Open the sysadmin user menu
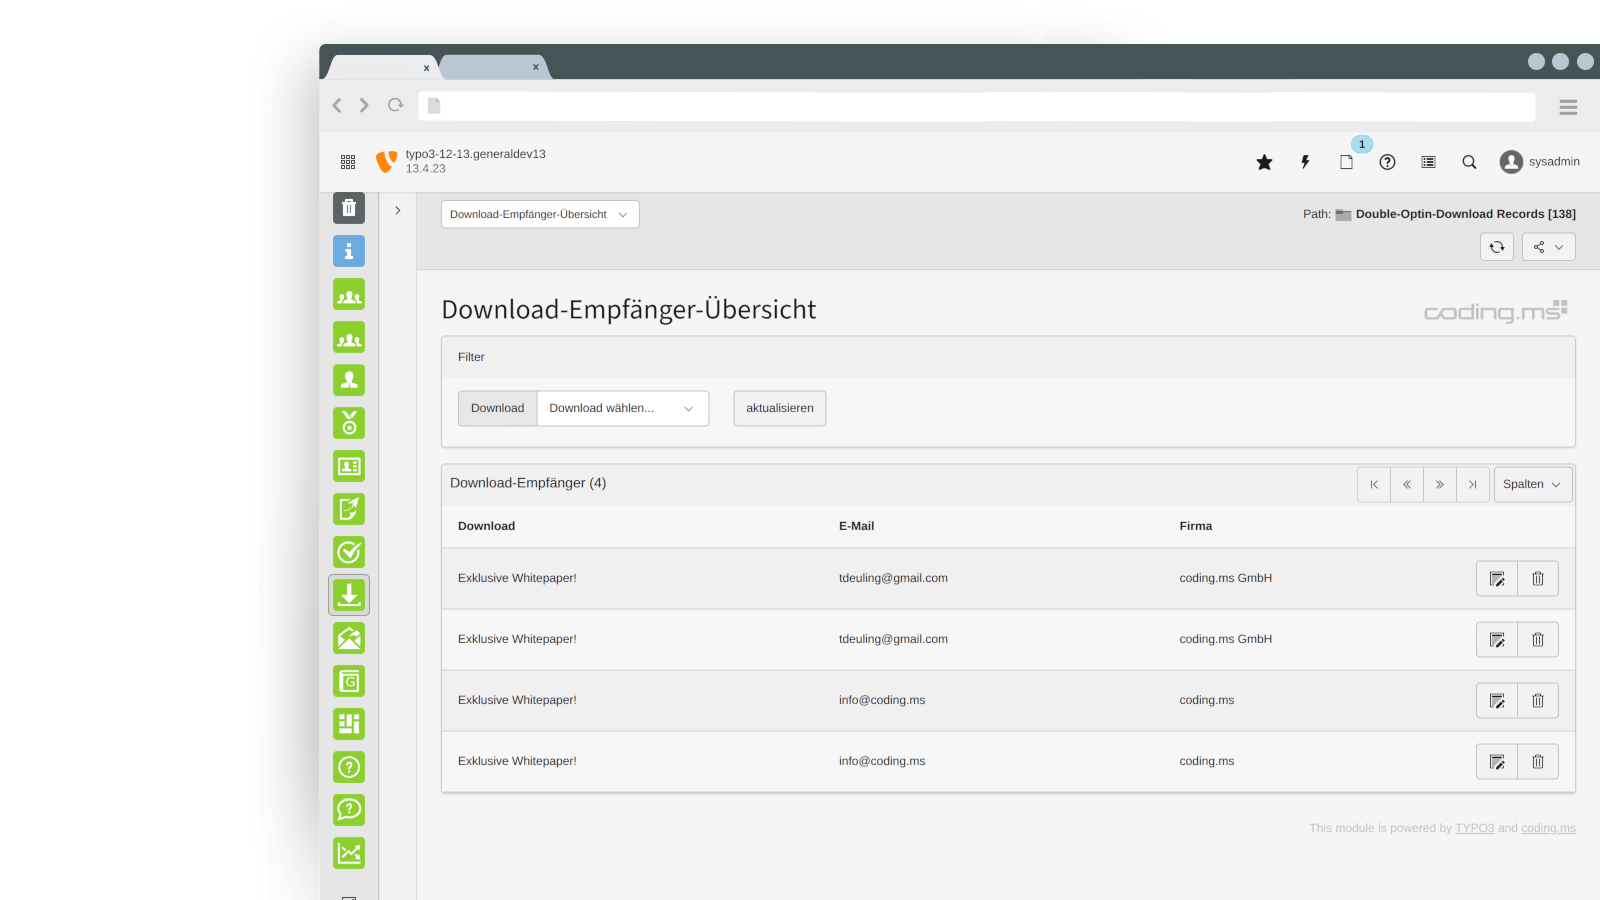1600x900 pixels. tap(1540, 162)
